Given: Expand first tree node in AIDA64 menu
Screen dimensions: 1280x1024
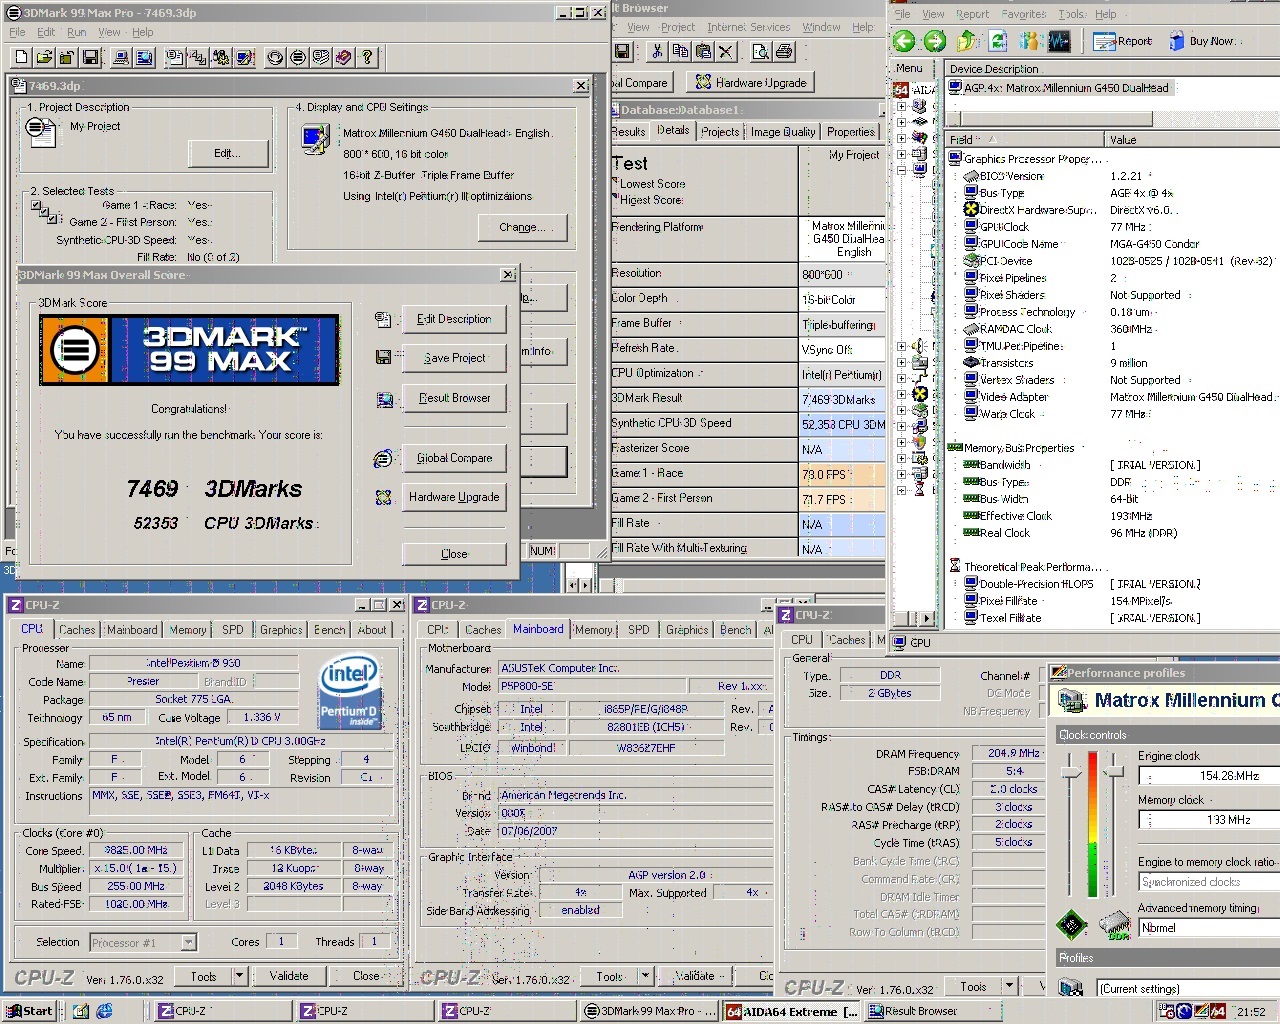Looking at the screenshot, I should (901, 106).
